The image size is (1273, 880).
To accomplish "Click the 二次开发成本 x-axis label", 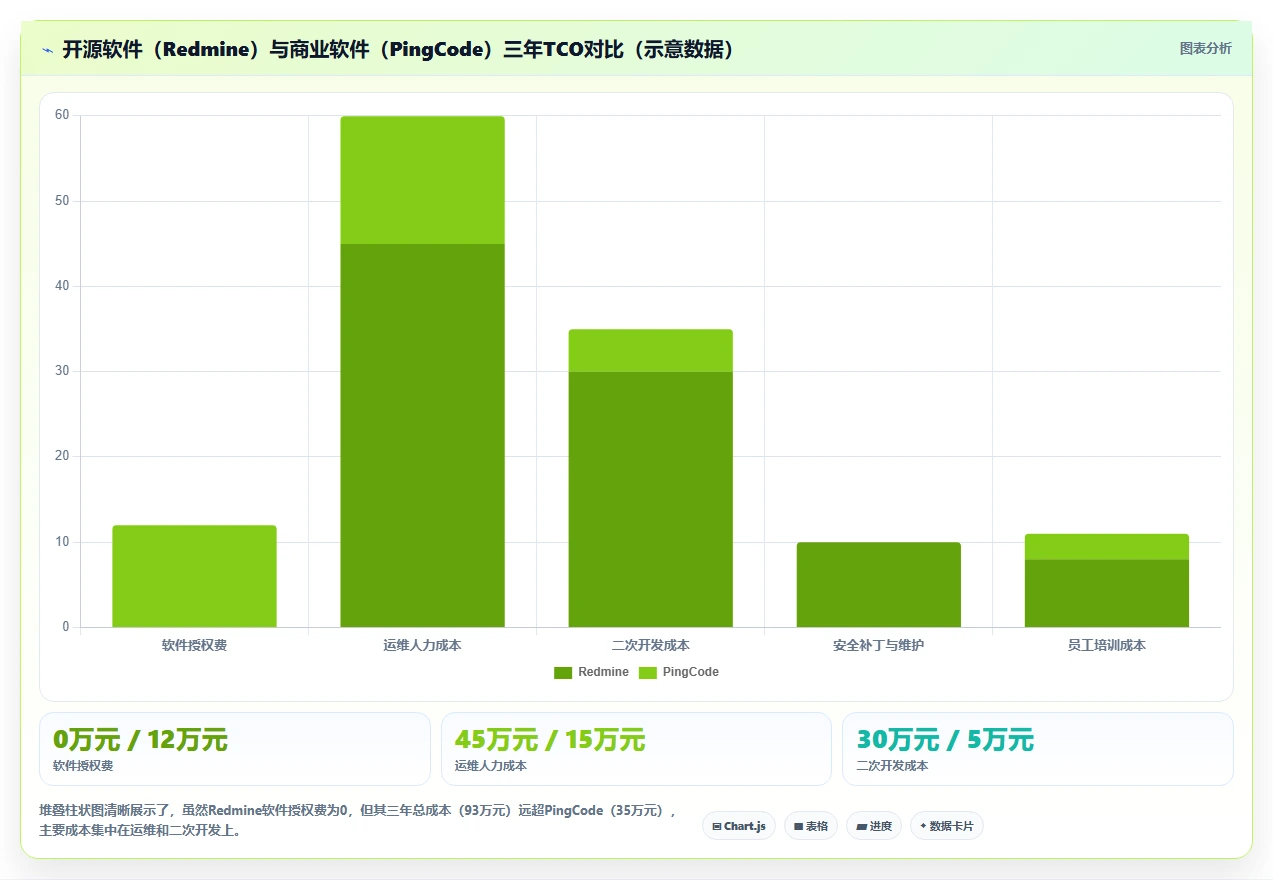I will [x=650, y=645].
